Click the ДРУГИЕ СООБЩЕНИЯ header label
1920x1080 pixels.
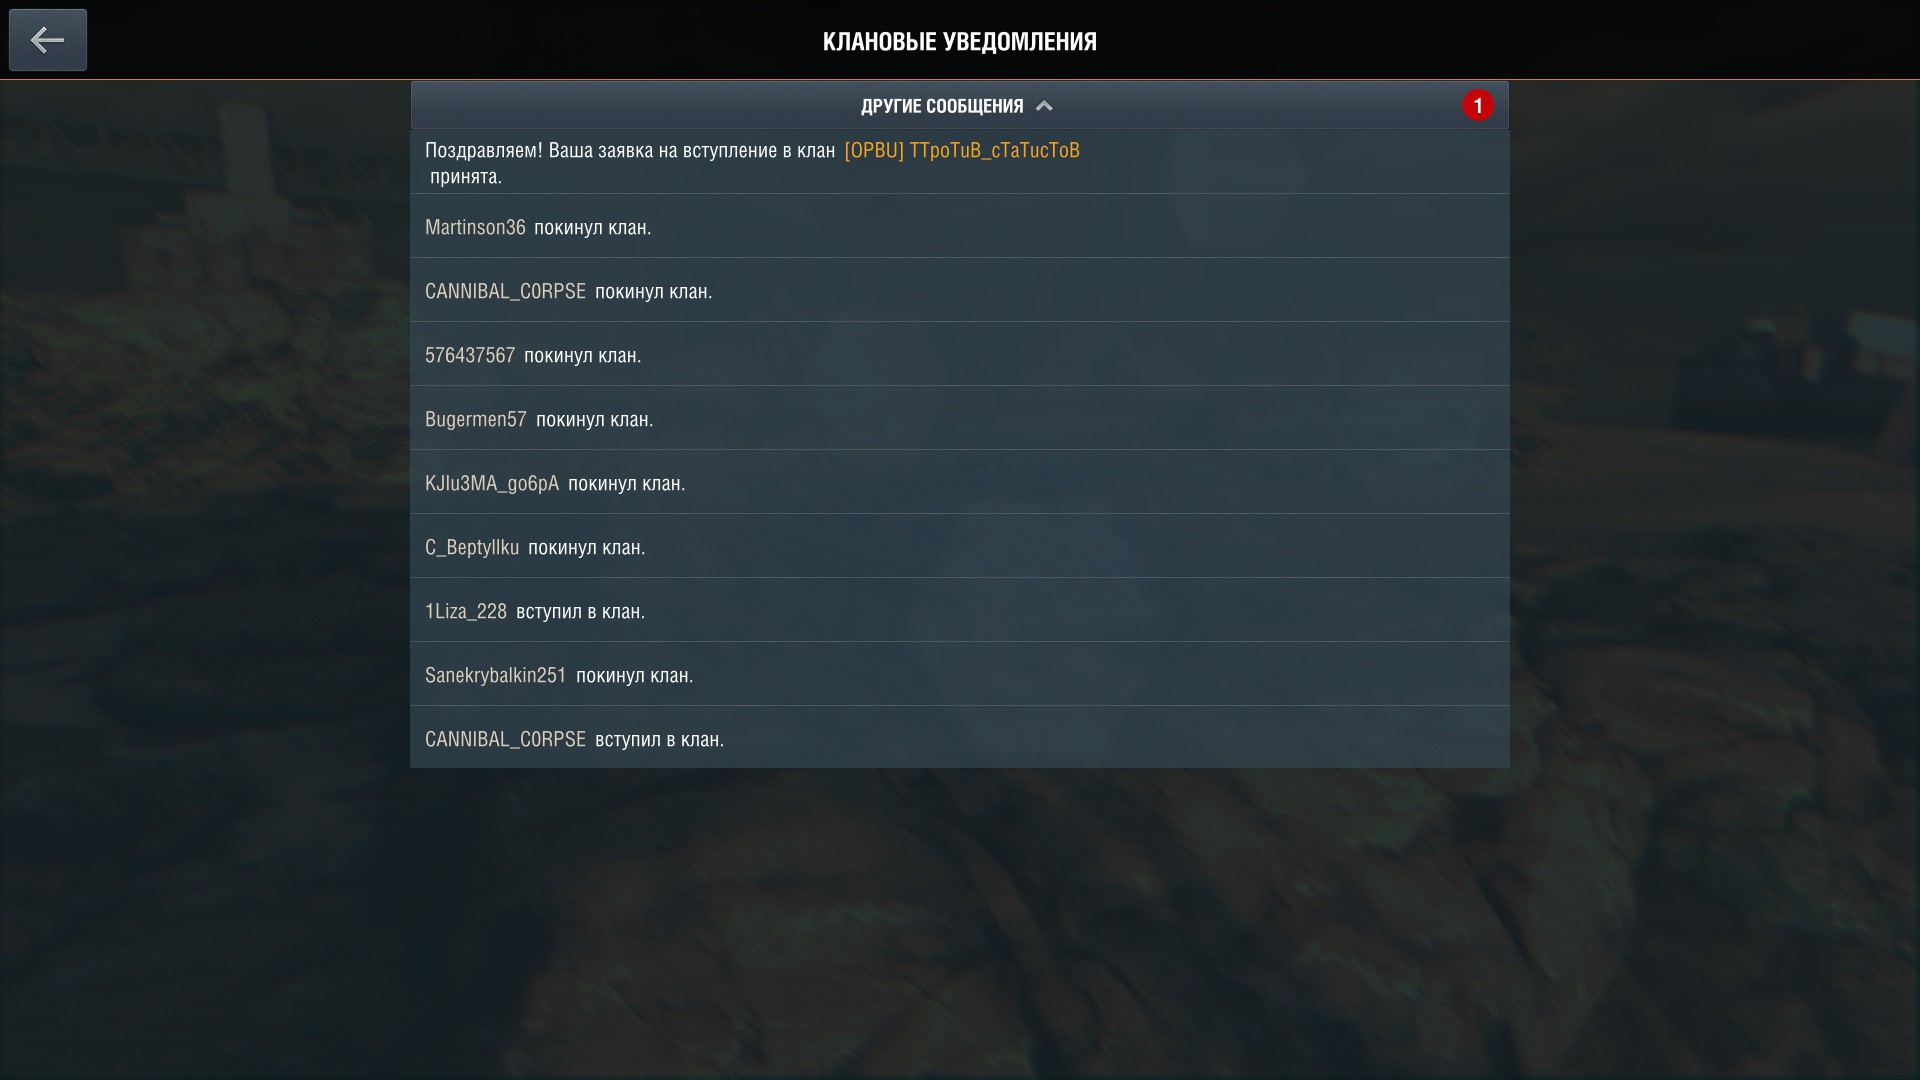click(x=942, y=106)
